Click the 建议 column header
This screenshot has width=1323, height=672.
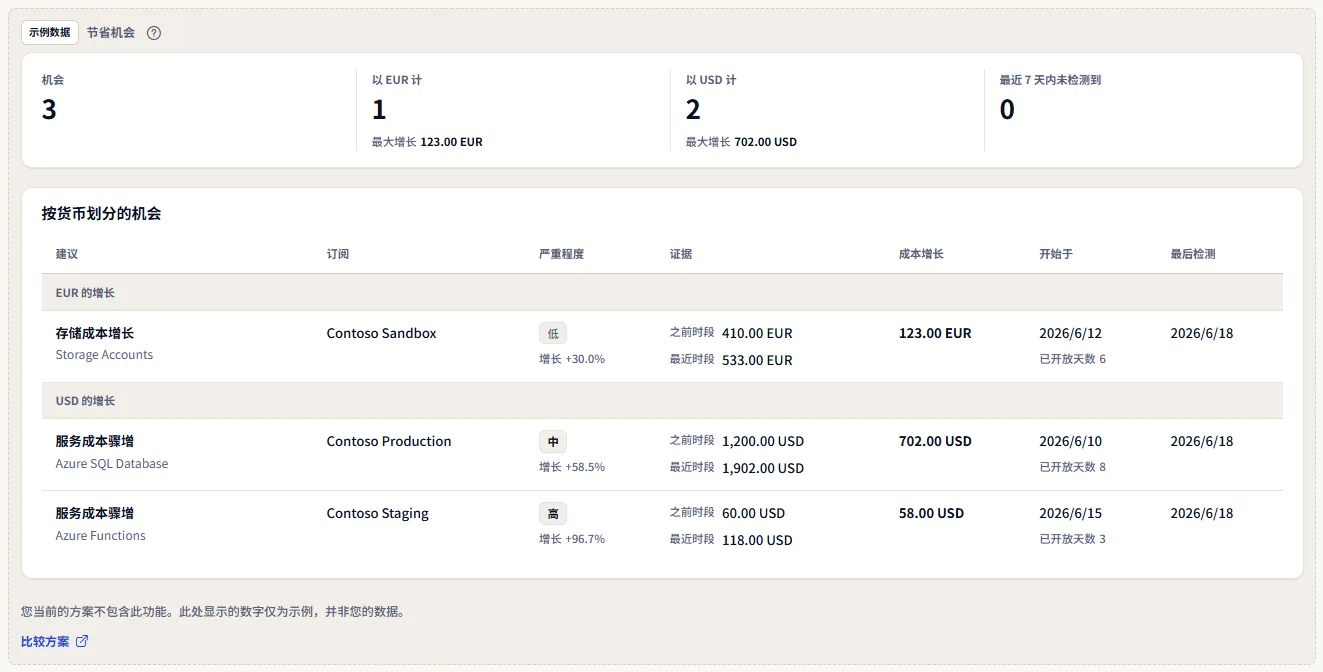(67, 254)
